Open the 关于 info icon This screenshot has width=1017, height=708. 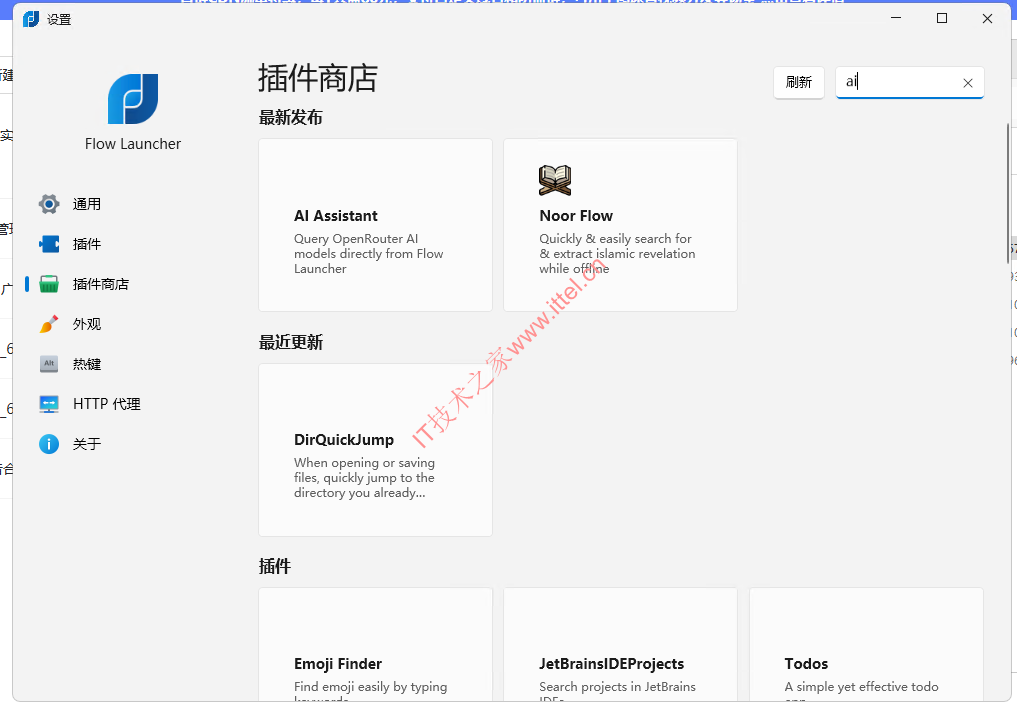click(x=49, y=444)
